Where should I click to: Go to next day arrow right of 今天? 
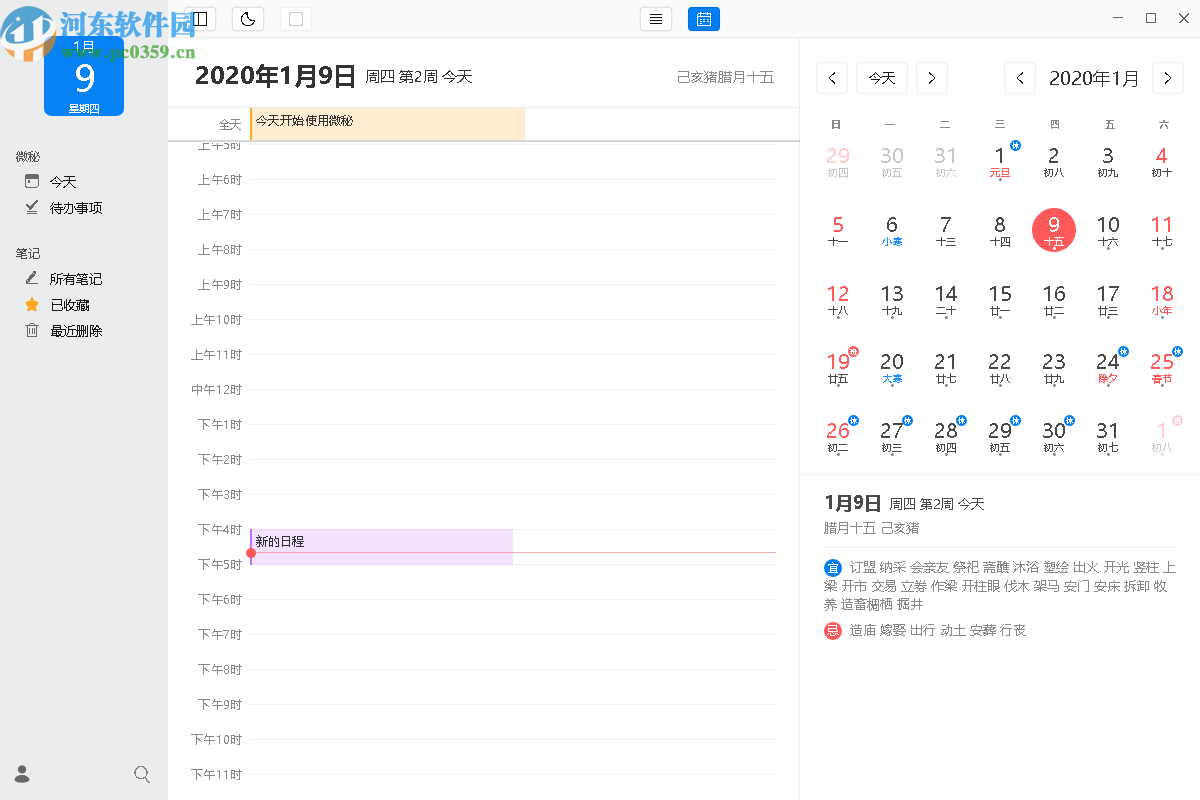tap(932, 78)
